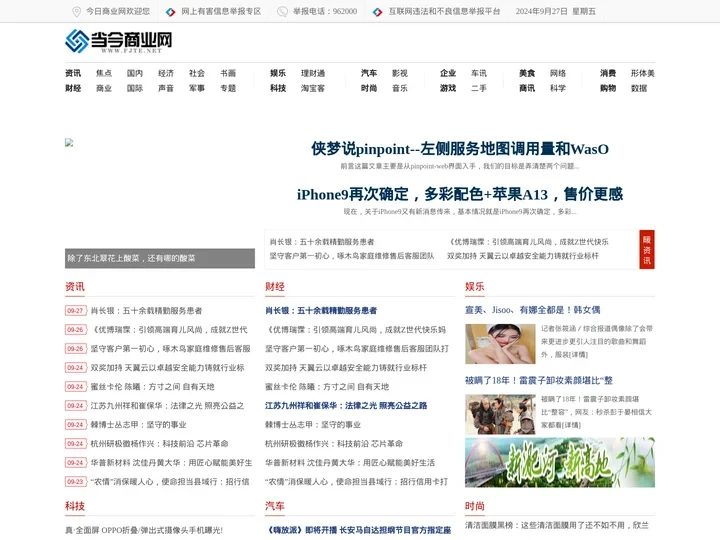Open 车讯 navigation link
Image resolution: width=720 pixels, height=540 pixels.
click(x=479, y=73)
